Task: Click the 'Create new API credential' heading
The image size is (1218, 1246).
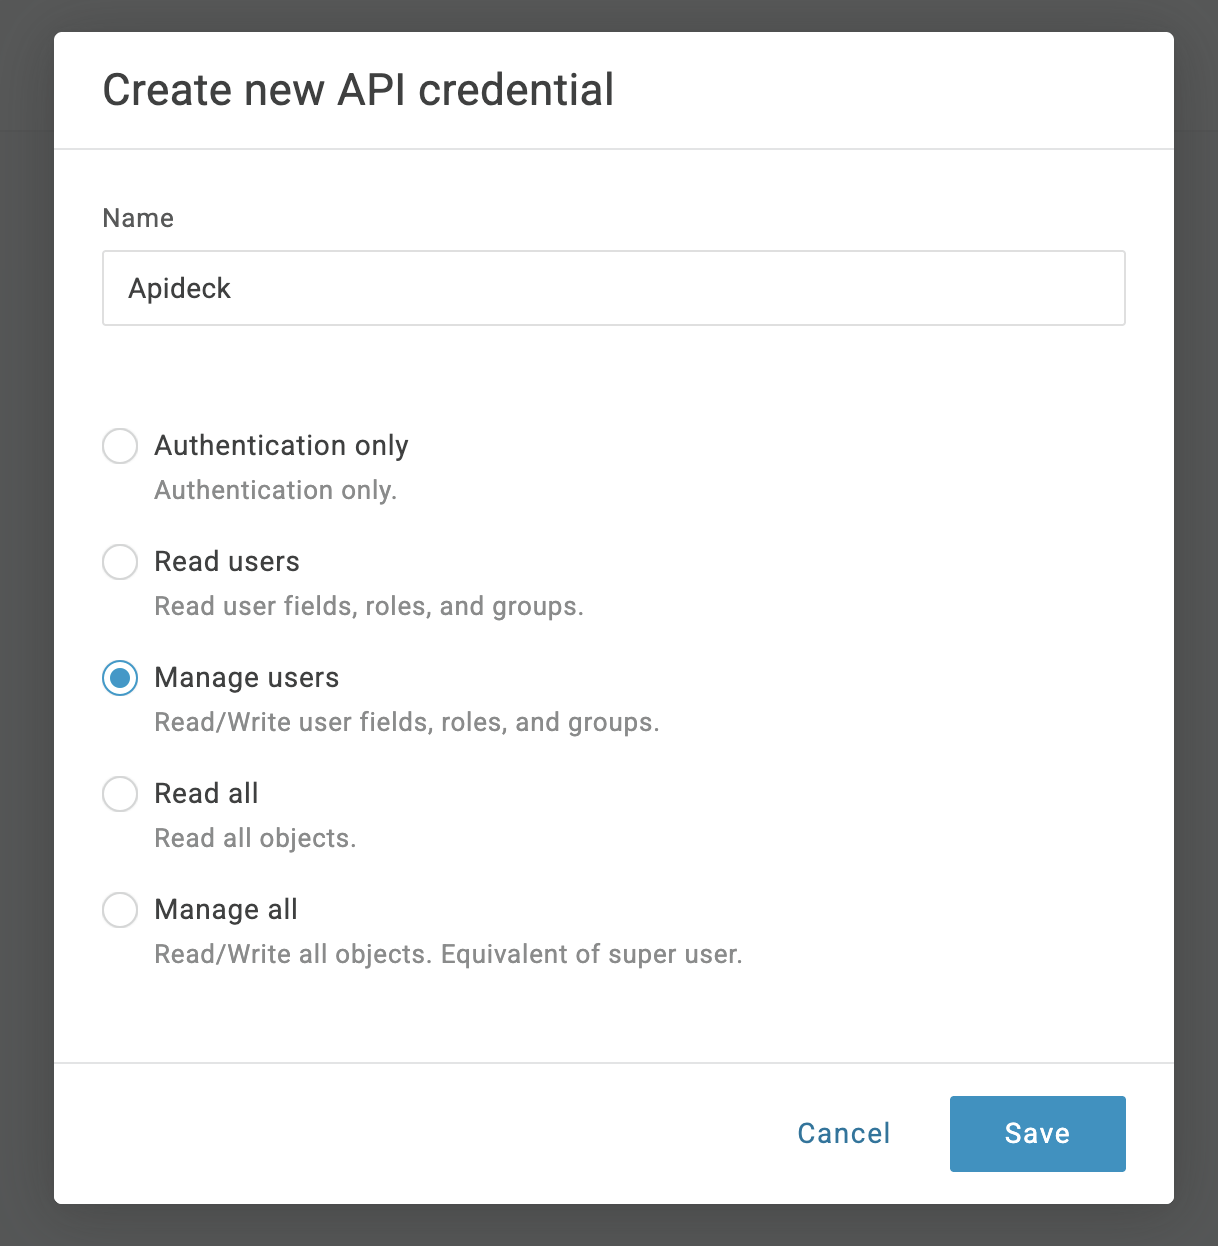Action: tap(358, 90)
